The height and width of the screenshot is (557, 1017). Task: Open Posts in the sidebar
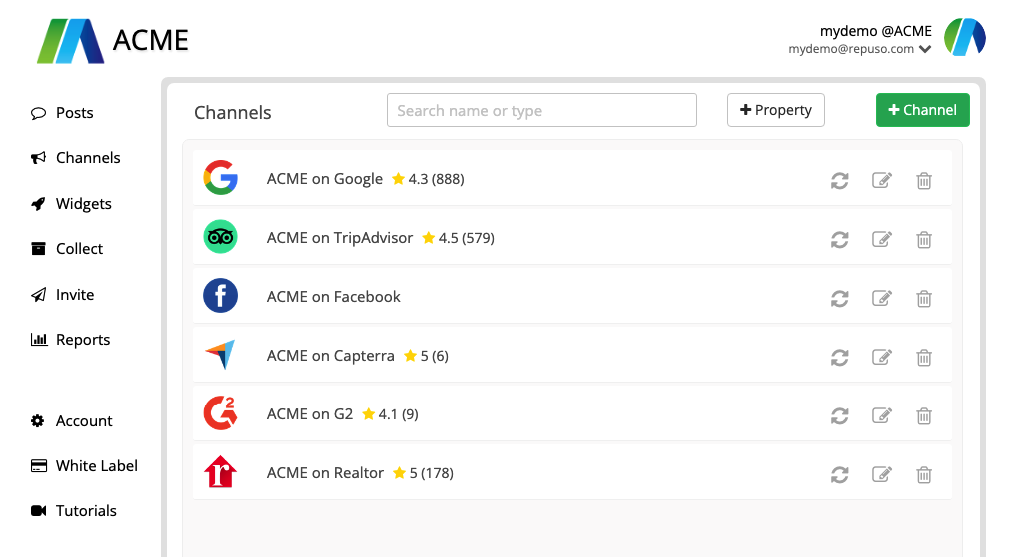tap(62, 113)
